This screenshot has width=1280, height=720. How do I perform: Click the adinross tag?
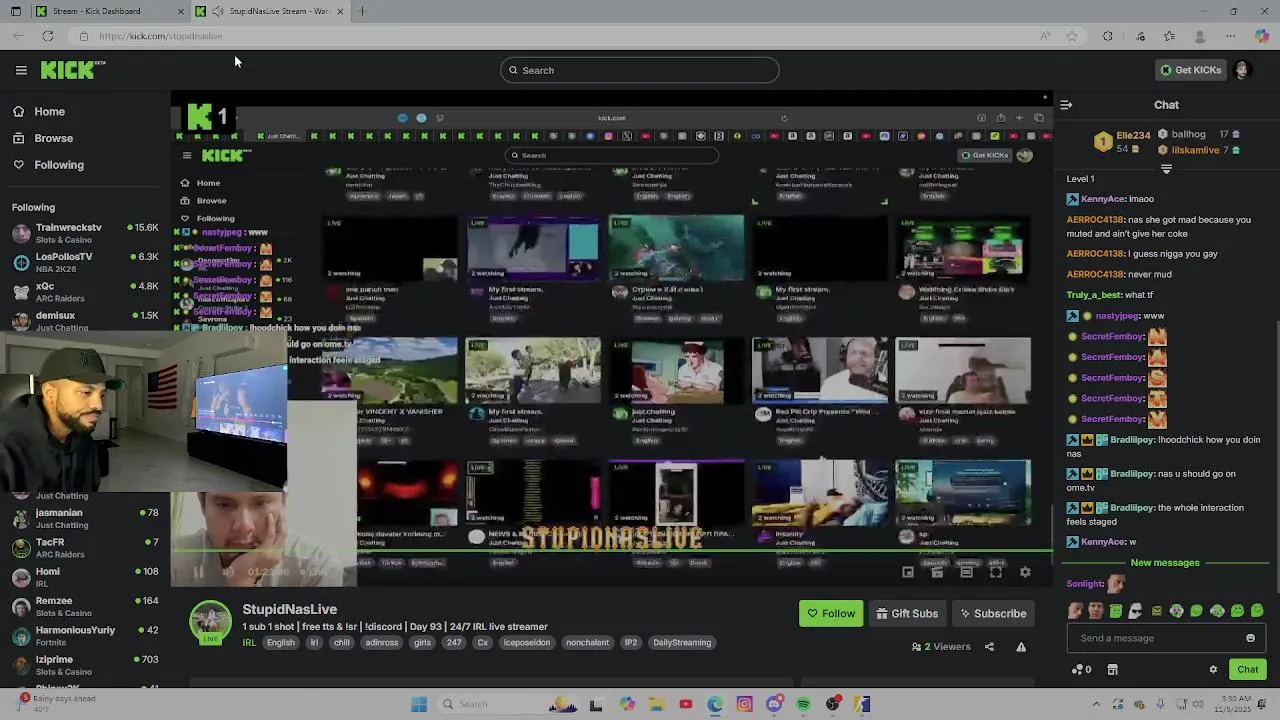[382, 643]
